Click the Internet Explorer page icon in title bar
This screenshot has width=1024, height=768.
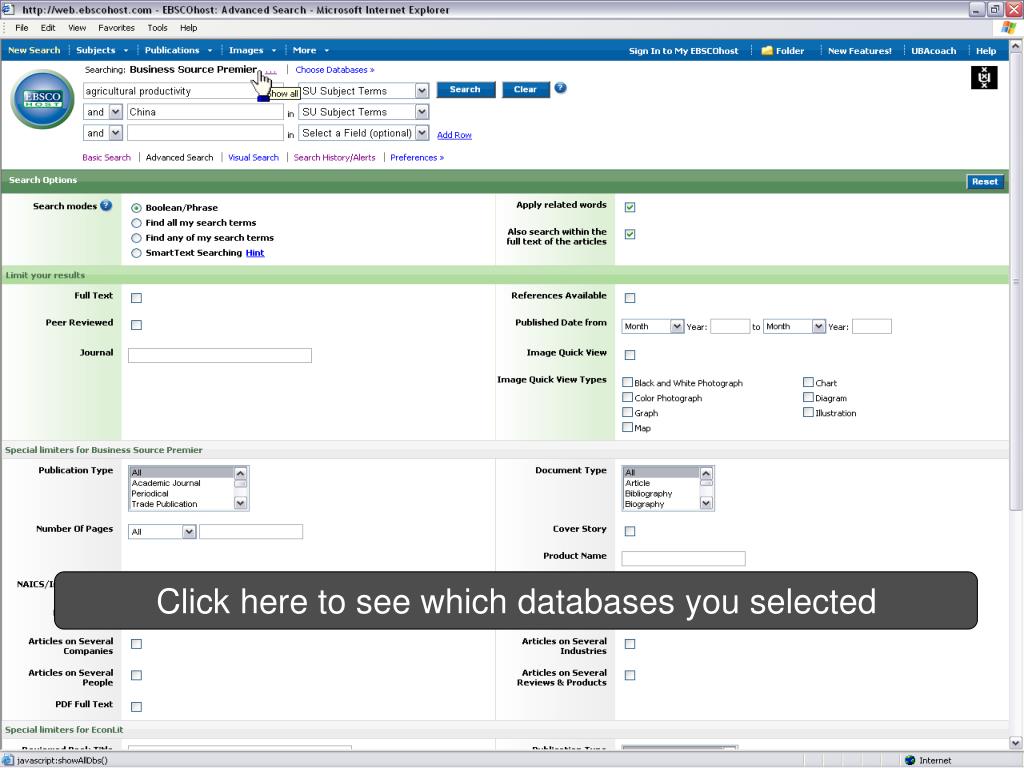8,9
